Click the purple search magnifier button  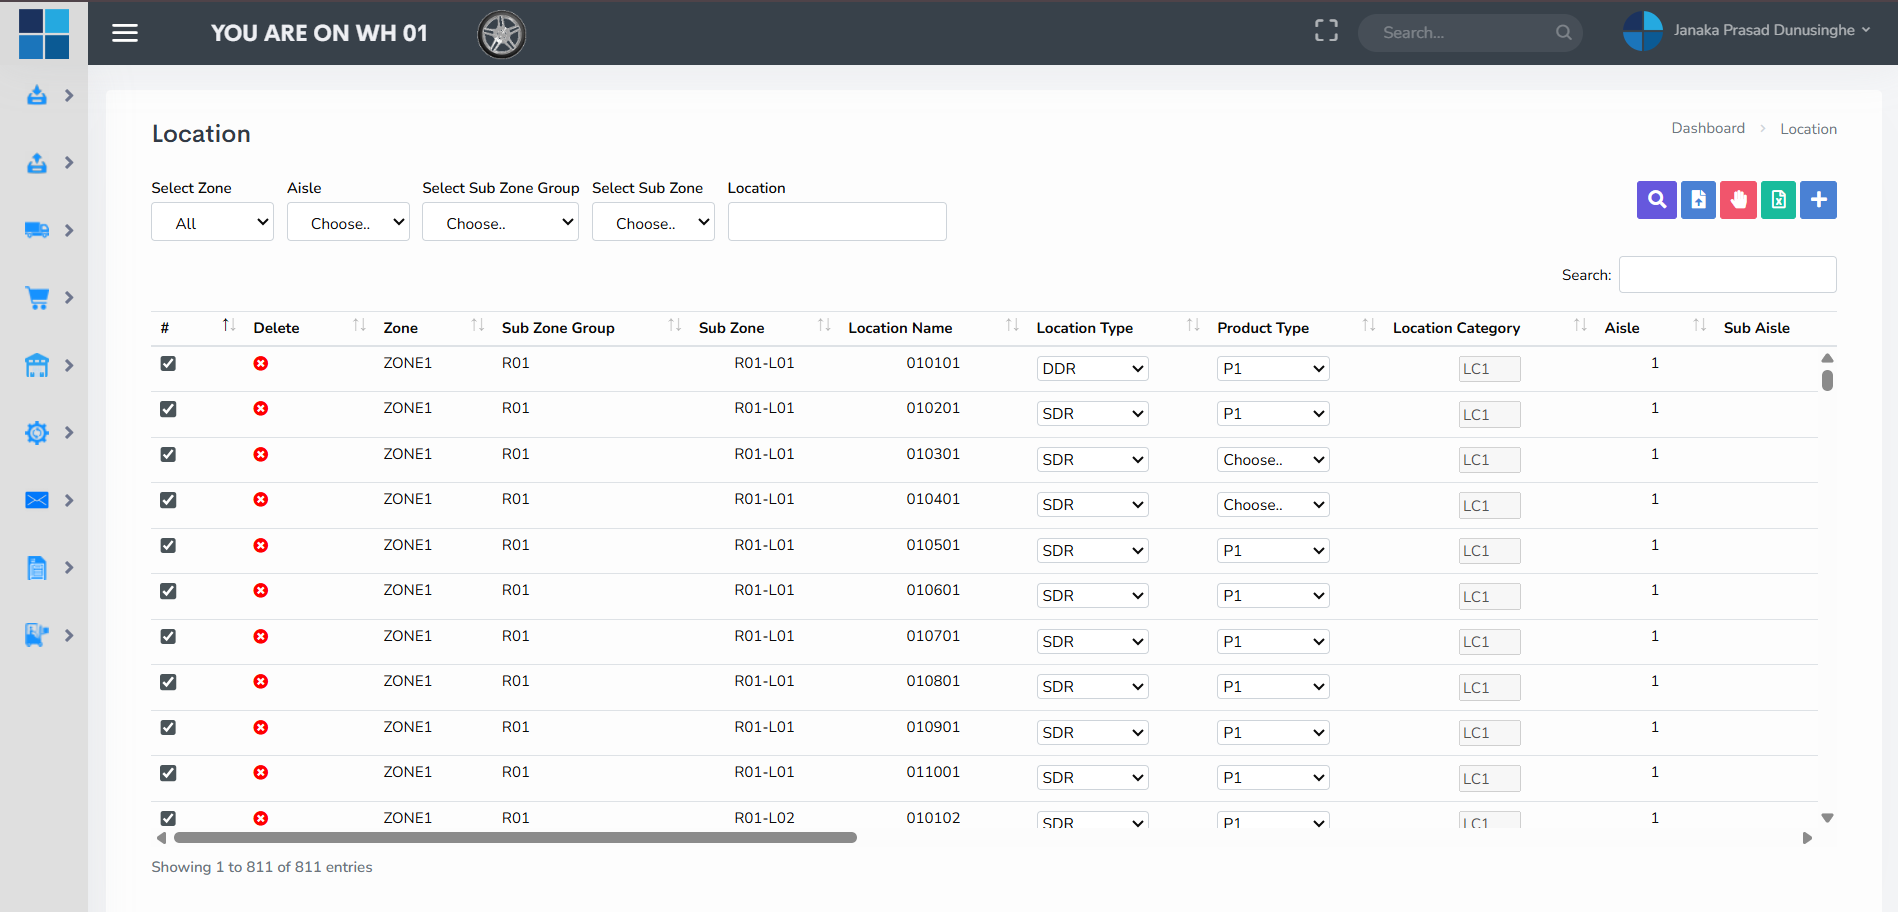click(x=1656, y=200)
